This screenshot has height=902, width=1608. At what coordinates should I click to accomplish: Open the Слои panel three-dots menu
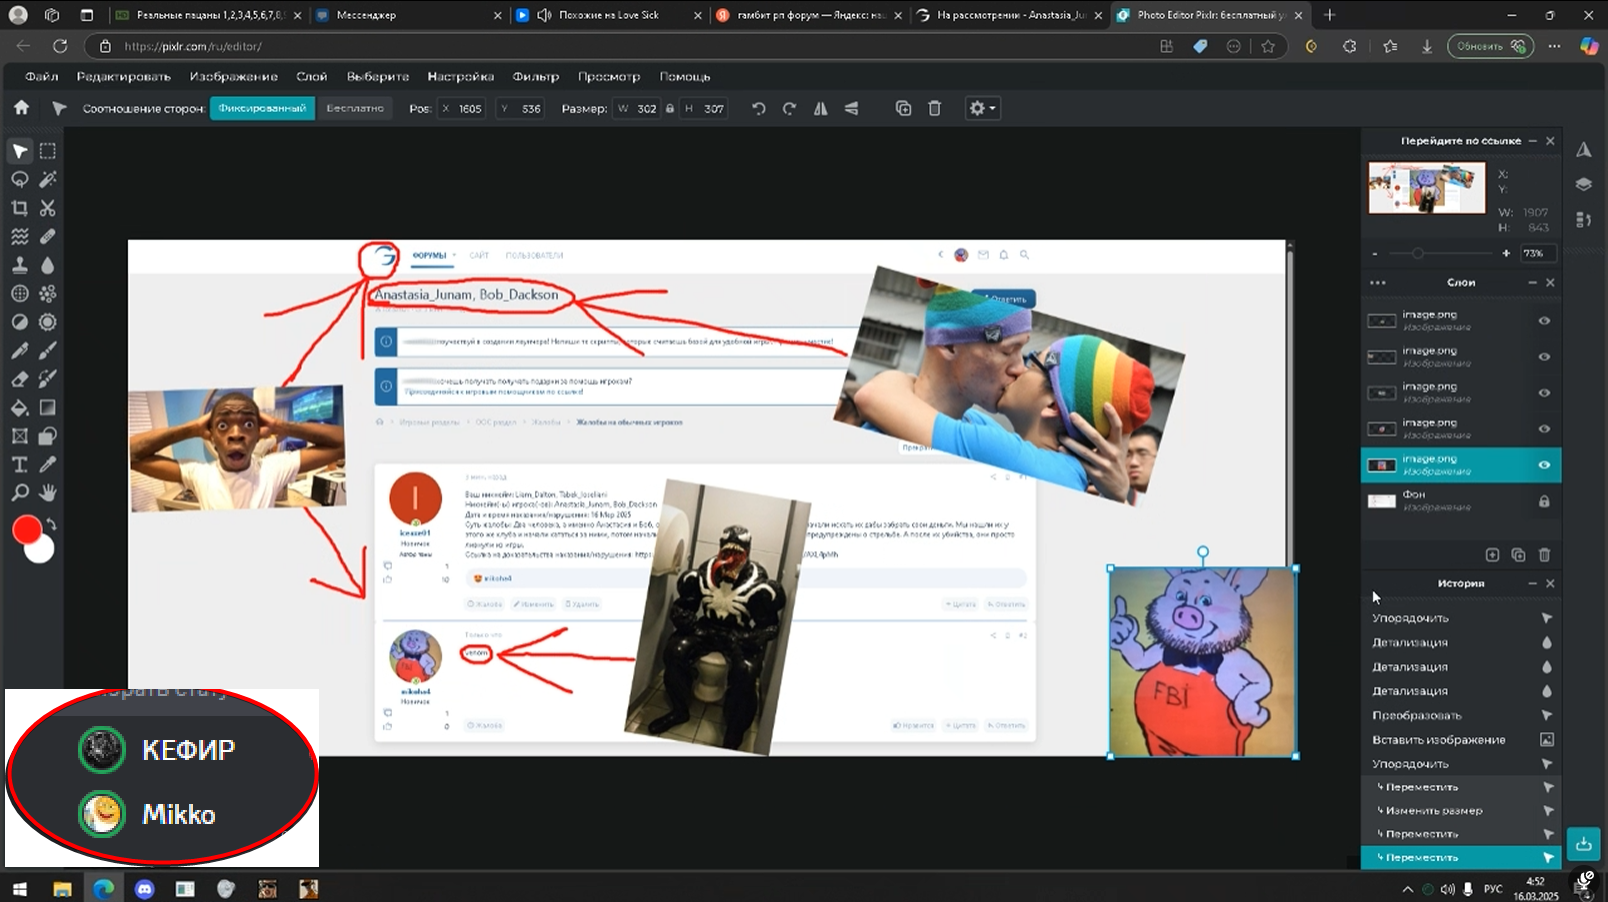coord(1378,283)
